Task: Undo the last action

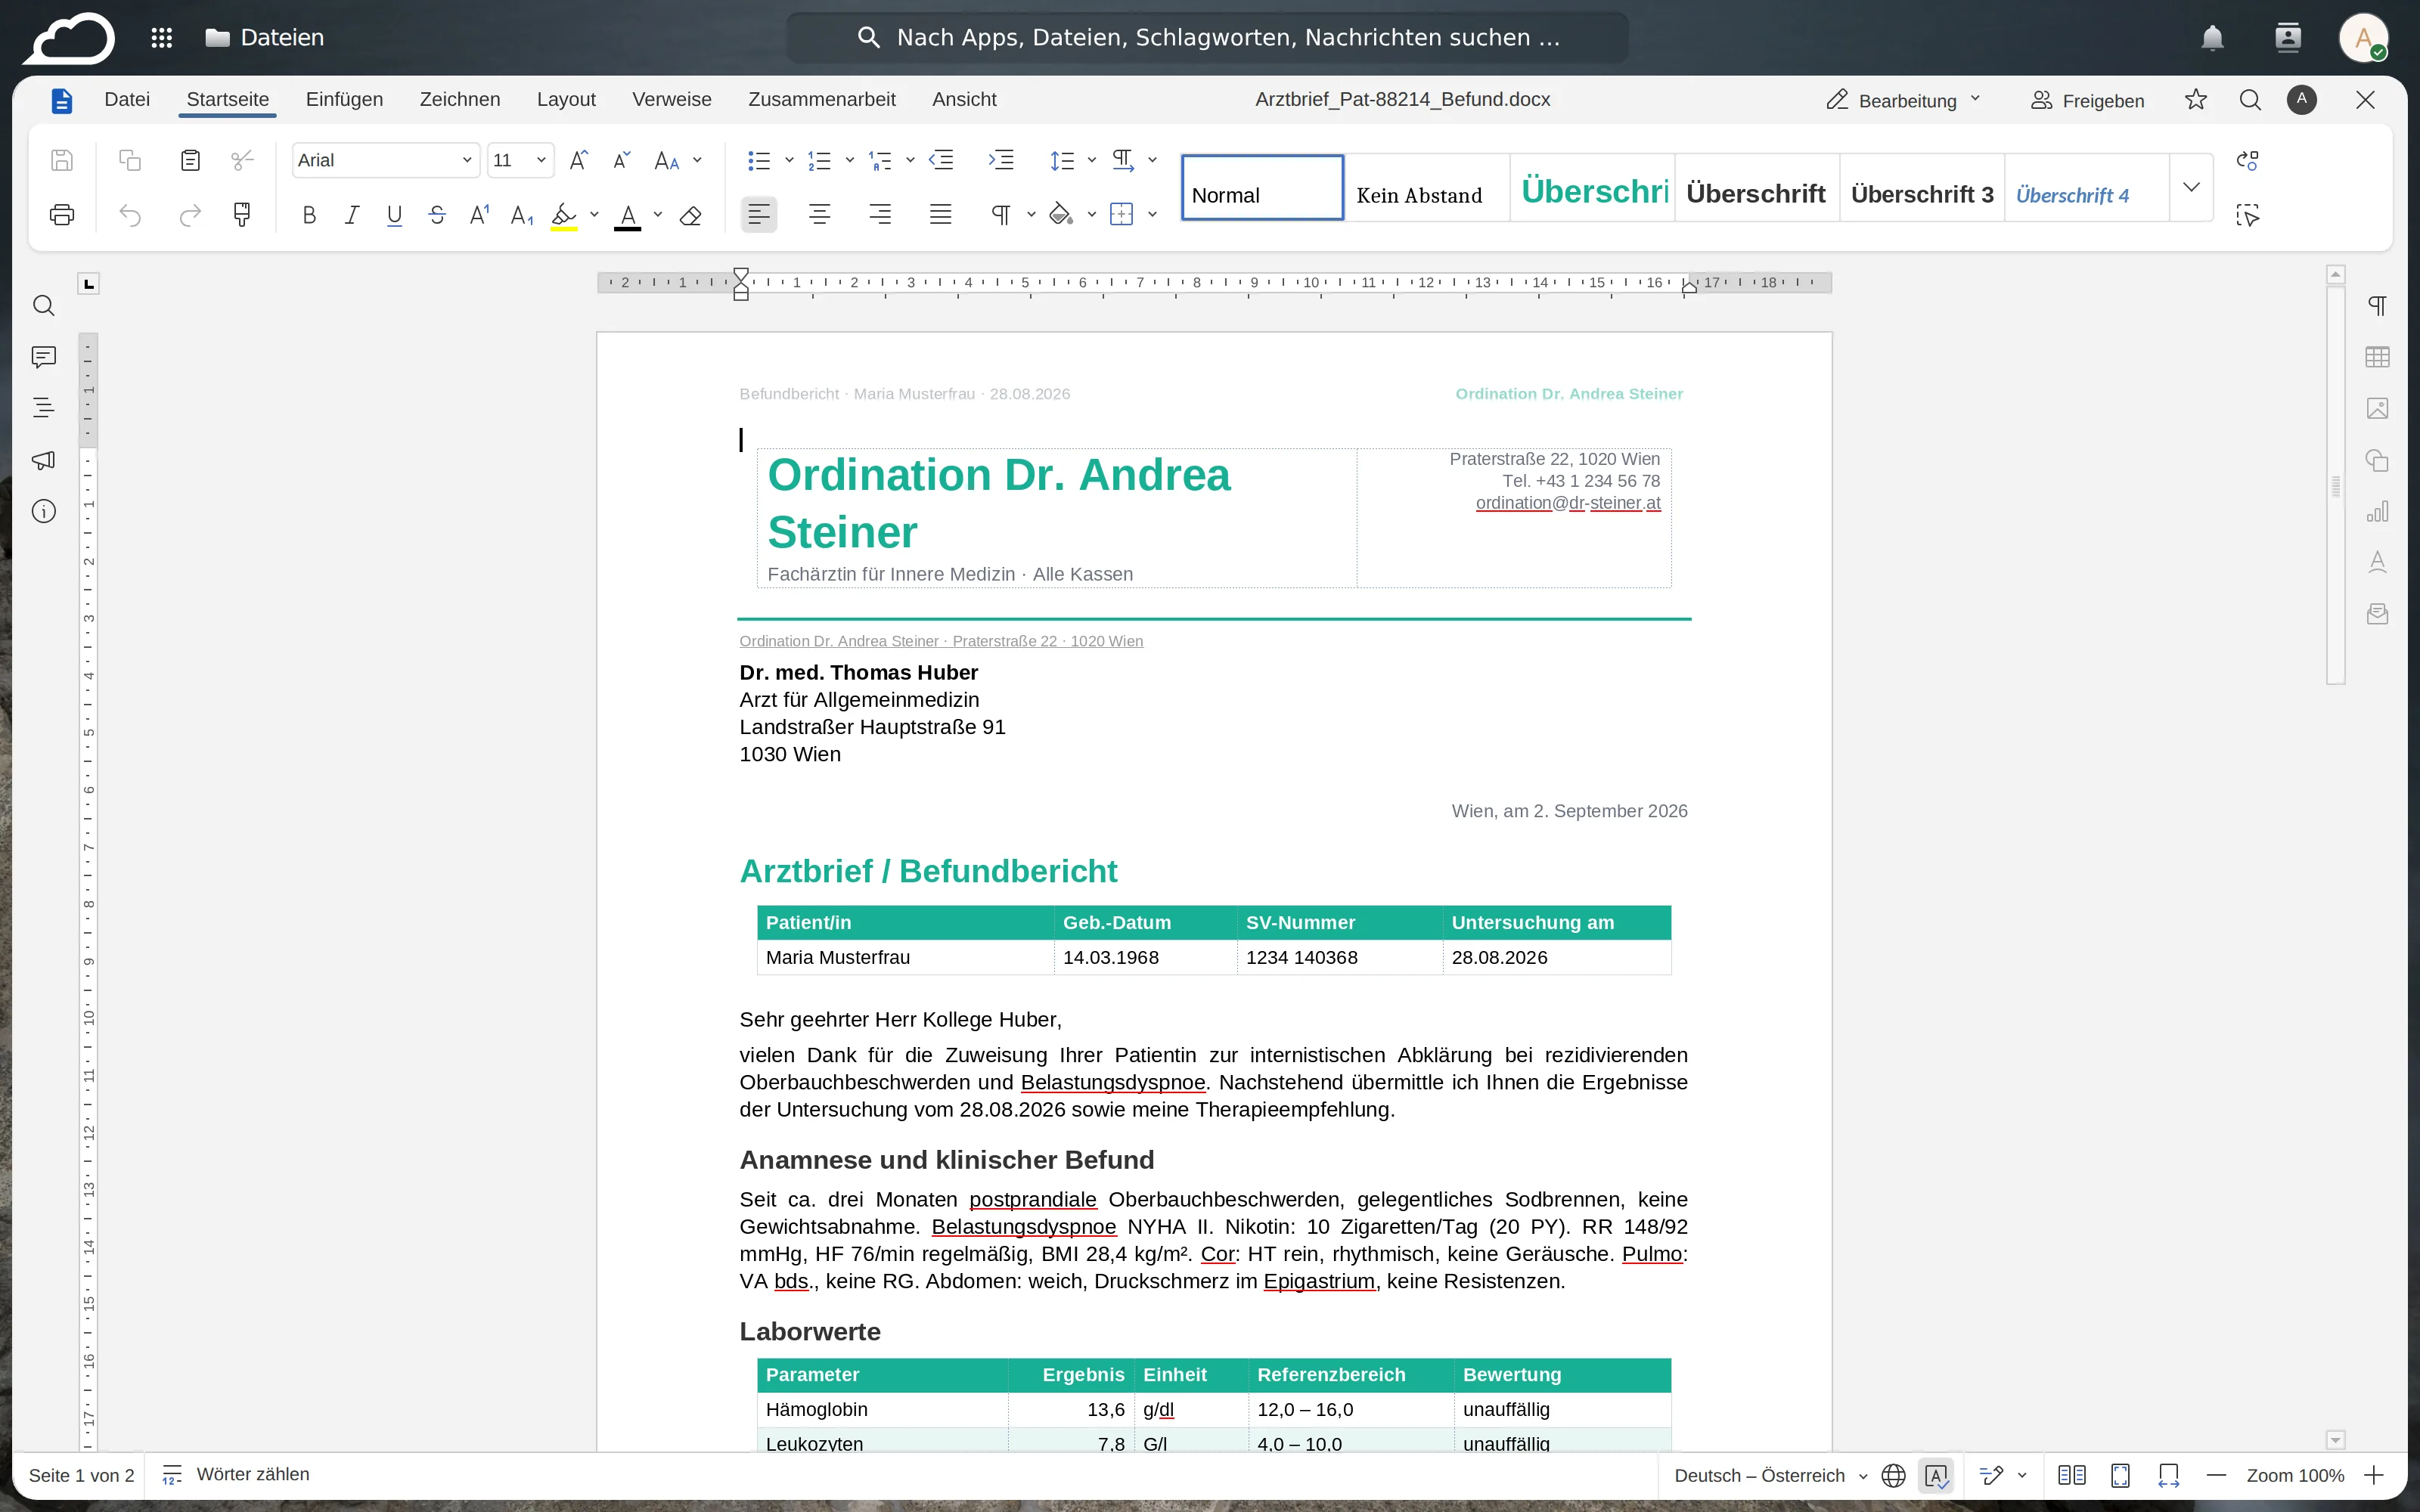Action: (x=130, y=214)
